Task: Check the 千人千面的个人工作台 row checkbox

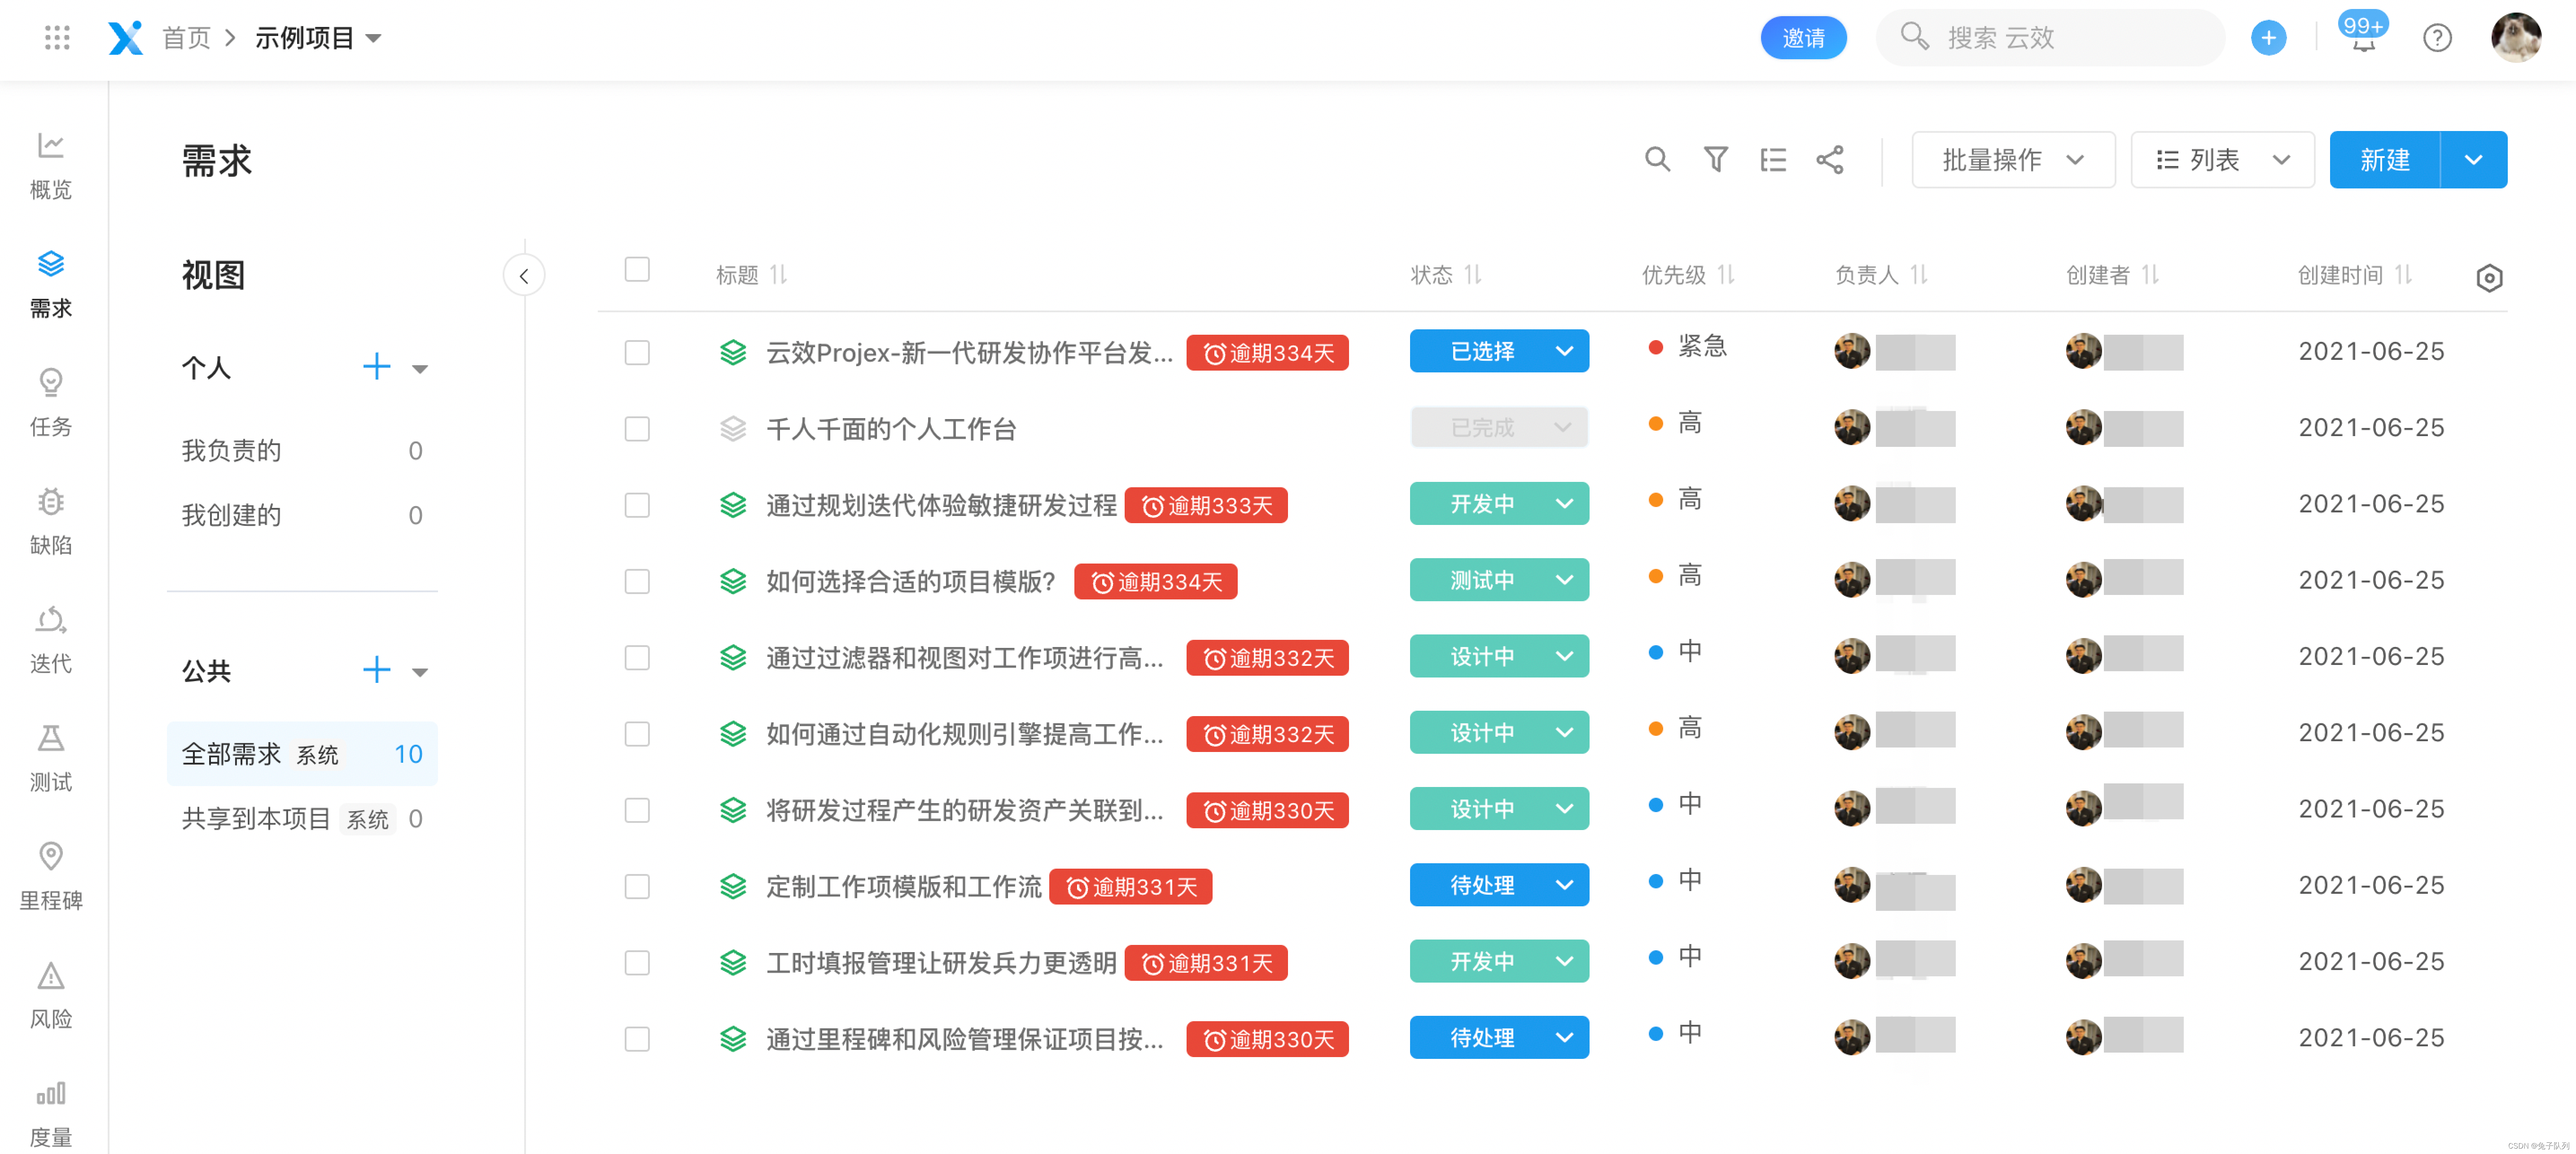Action: (x=637, y=429)
